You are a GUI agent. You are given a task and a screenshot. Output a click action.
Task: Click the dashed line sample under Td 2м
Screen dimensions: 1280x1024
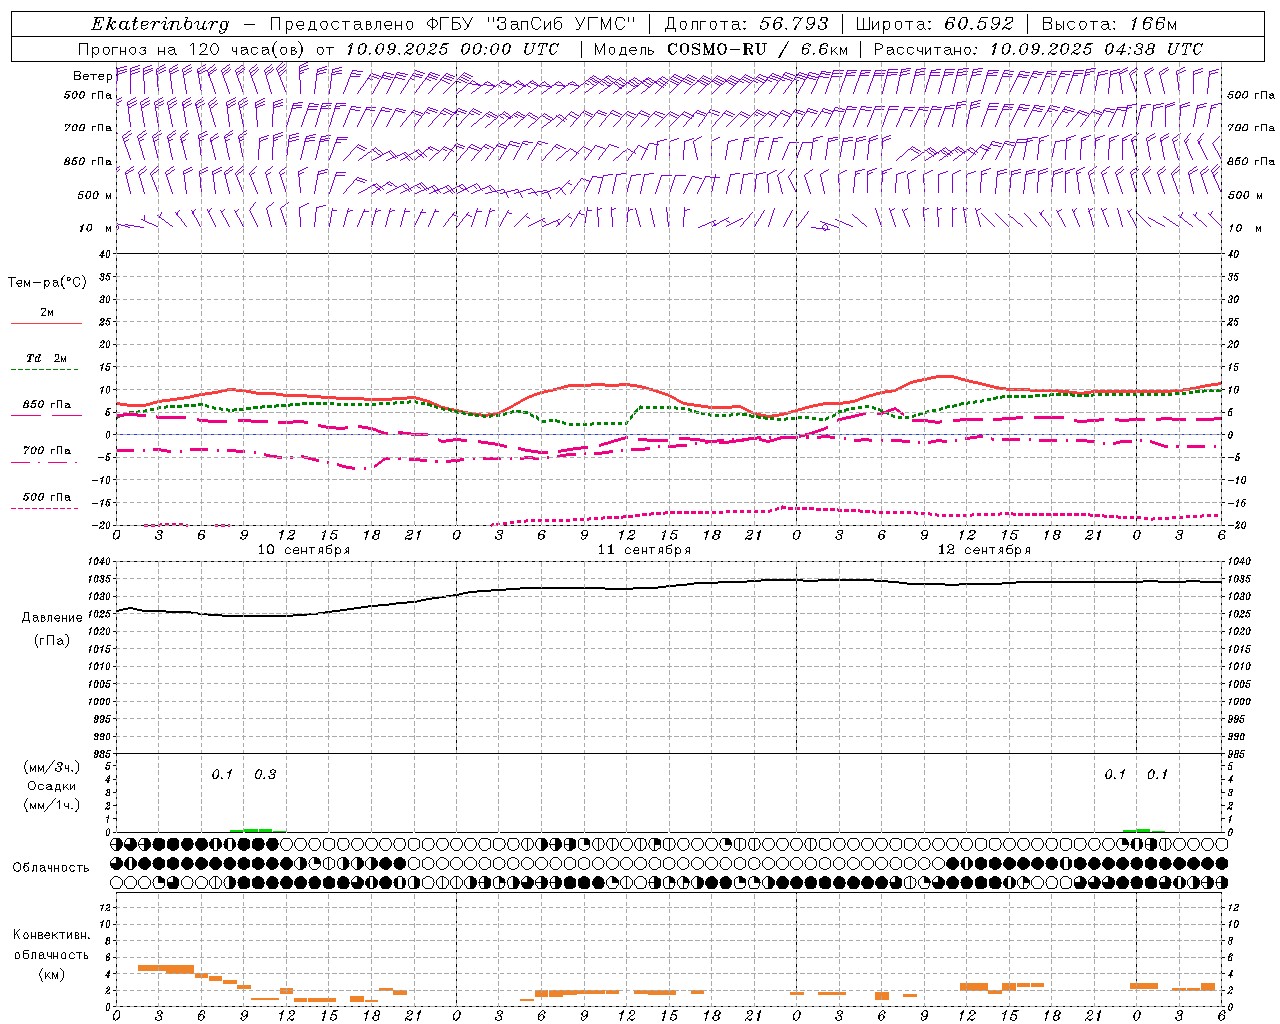(46, 370)
